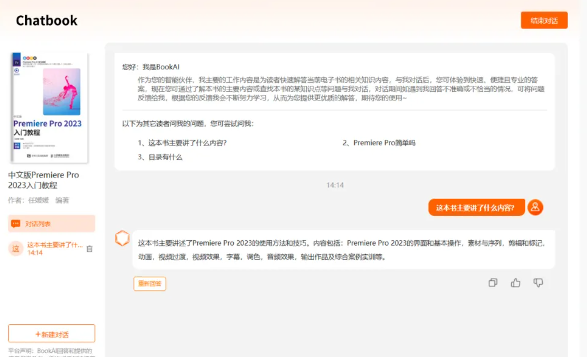
Task: Ask suggested question 2 Premiere Pro简单吗
Action: [x=379, y=143]
